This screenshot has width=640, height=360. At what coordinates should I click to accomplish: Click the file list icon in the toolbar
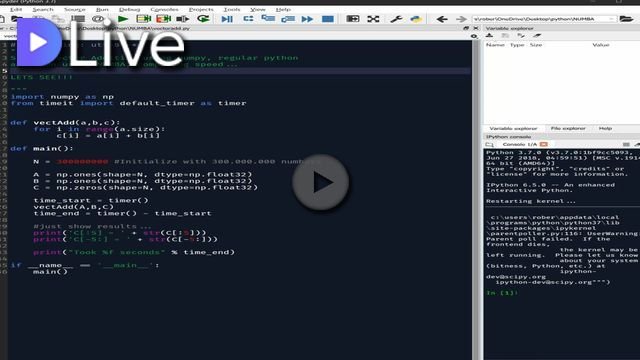pos(78,19)
